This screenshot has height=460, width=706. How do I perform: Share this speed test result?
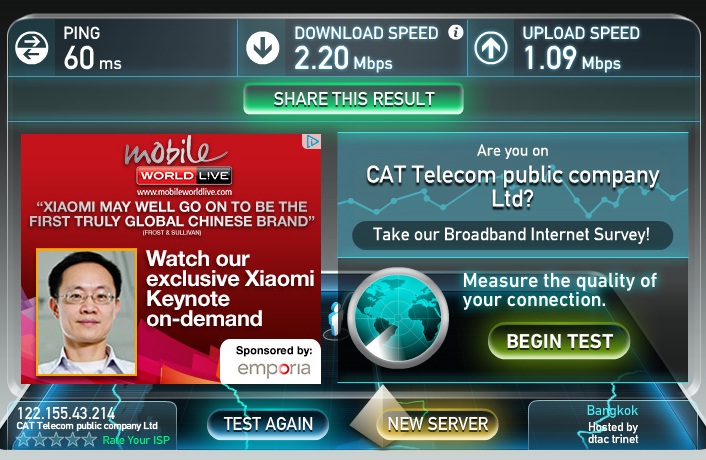coord(353,99)
